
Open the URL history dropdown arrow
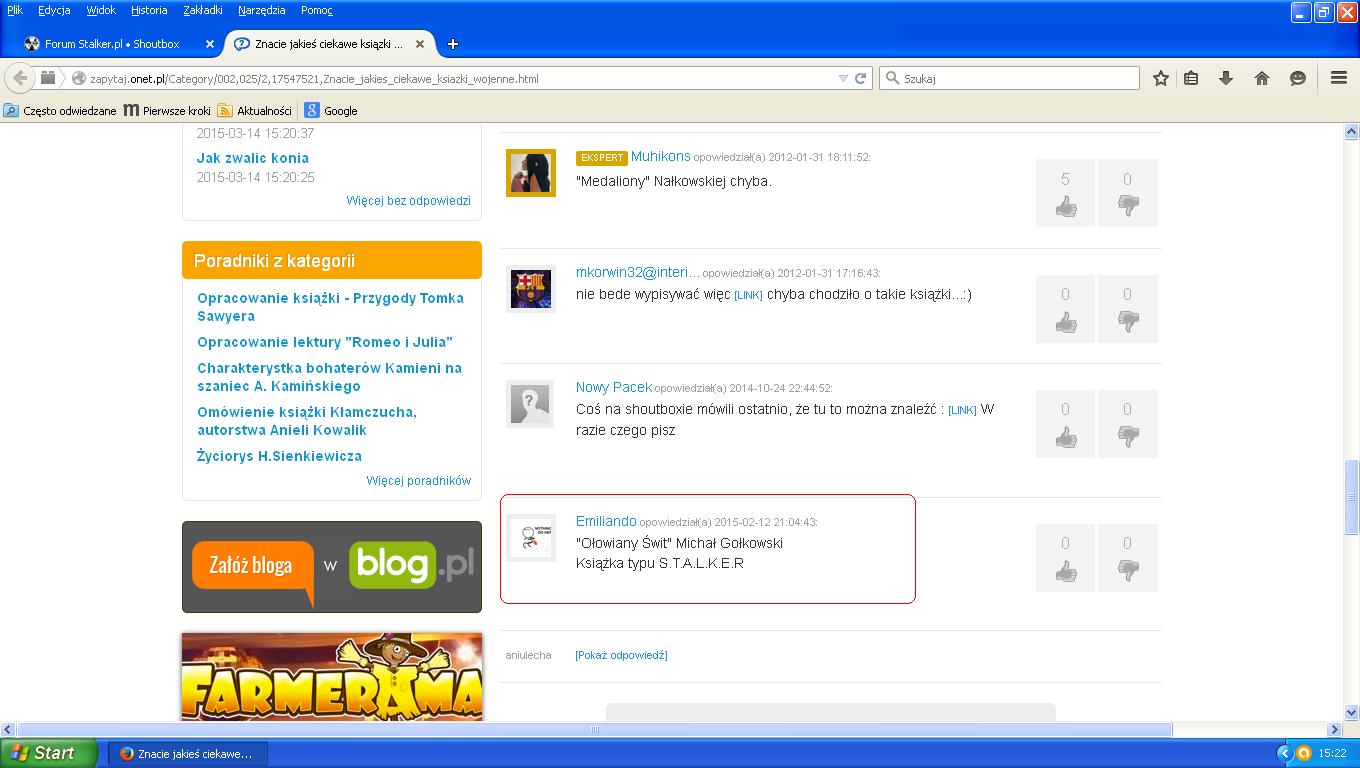[x=843, y=78]
